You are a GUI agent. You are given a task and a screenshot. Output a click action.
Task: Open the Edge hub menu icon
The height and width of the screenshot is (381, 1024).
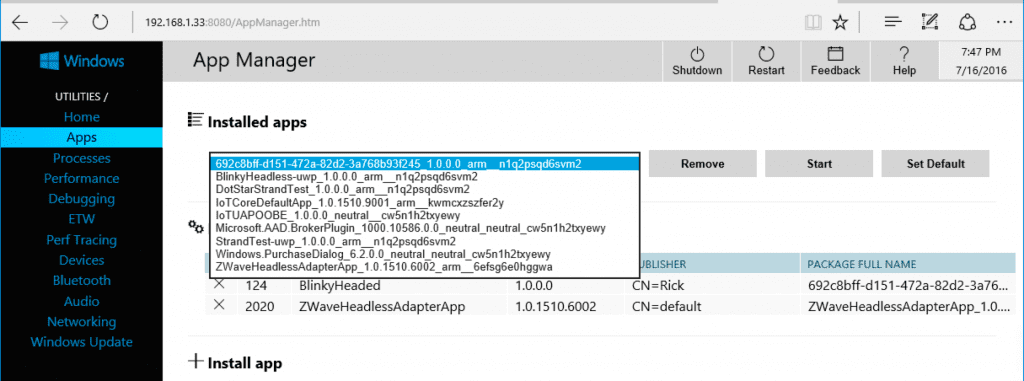893,23
